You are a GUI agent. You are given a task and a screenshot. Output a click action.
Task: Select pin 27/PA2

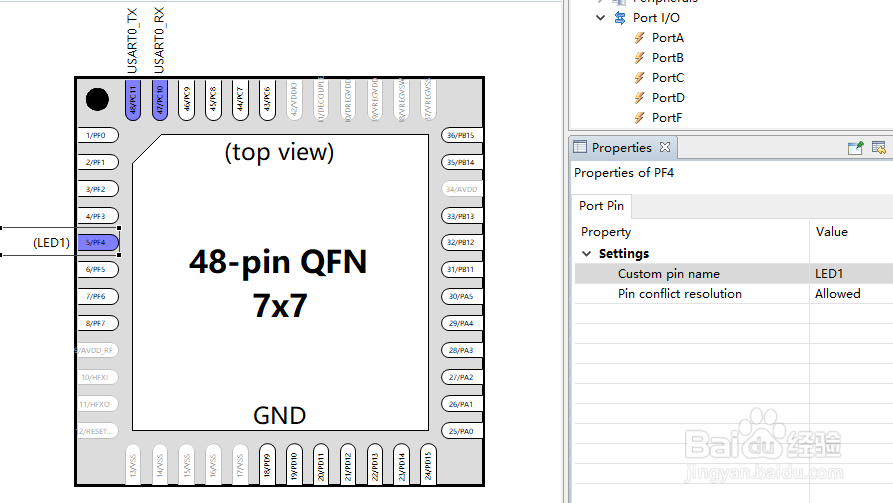[461, 377]
